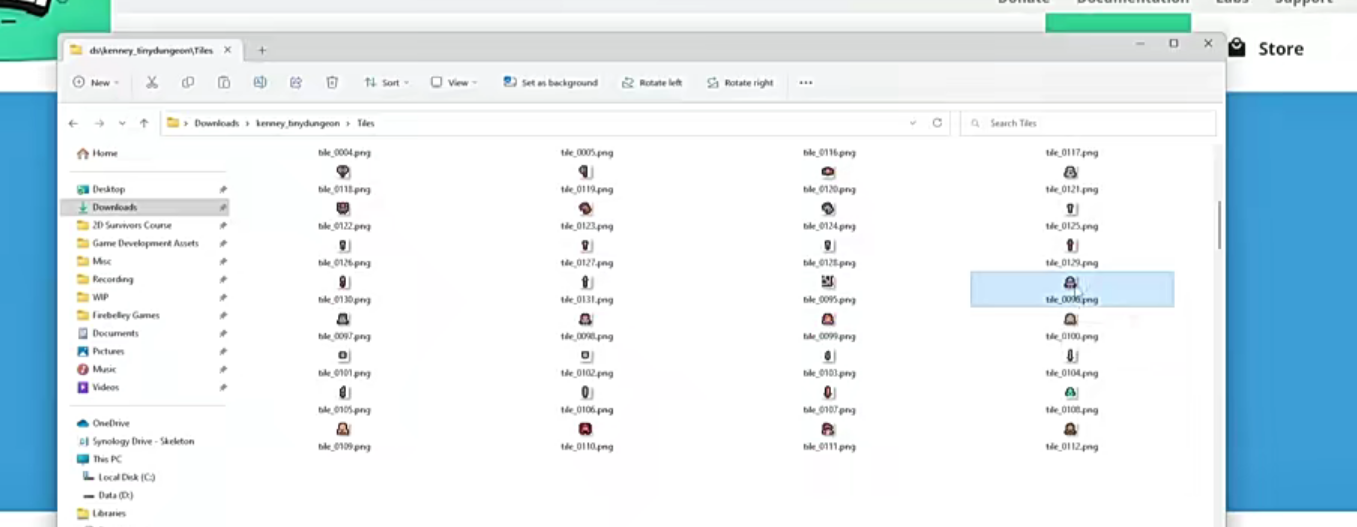Click the Paste clipboard icon
The height and width of the screenshot is (527, 1357).
(x=224, y=83)
